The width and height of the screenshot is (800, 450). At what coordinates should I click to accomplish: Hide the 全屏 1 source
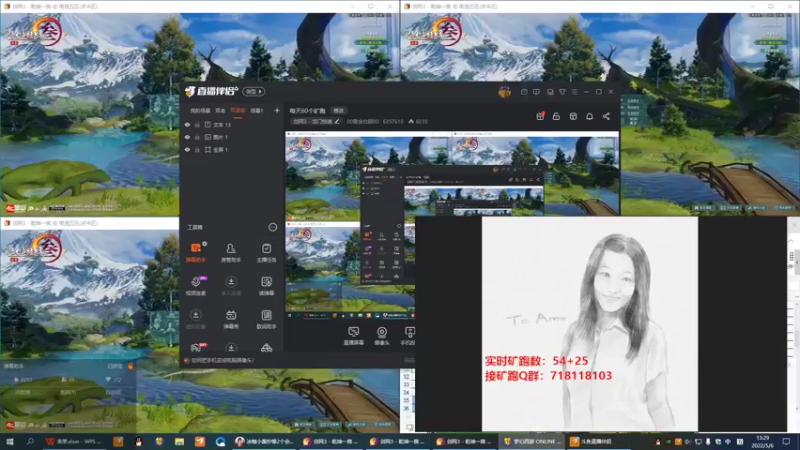click(187, 150)
